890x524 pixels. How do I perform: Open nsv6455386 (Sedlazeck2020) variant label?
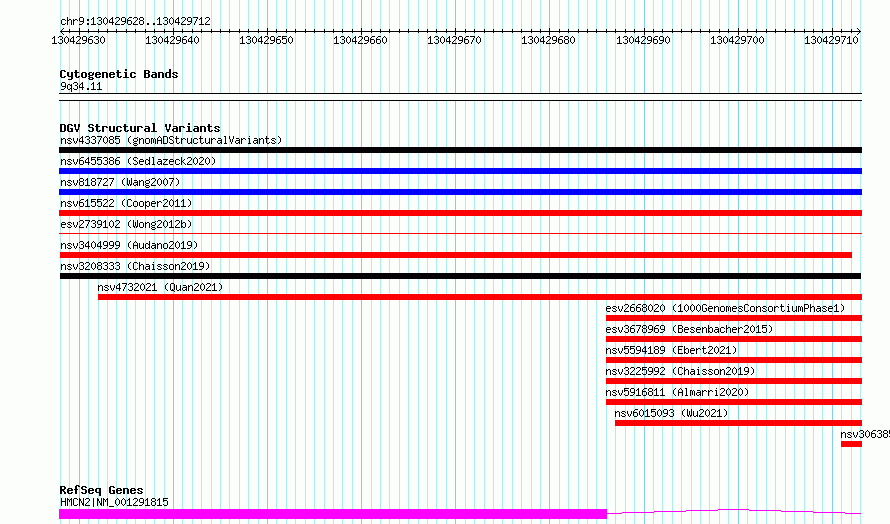[x=138, y=161]
